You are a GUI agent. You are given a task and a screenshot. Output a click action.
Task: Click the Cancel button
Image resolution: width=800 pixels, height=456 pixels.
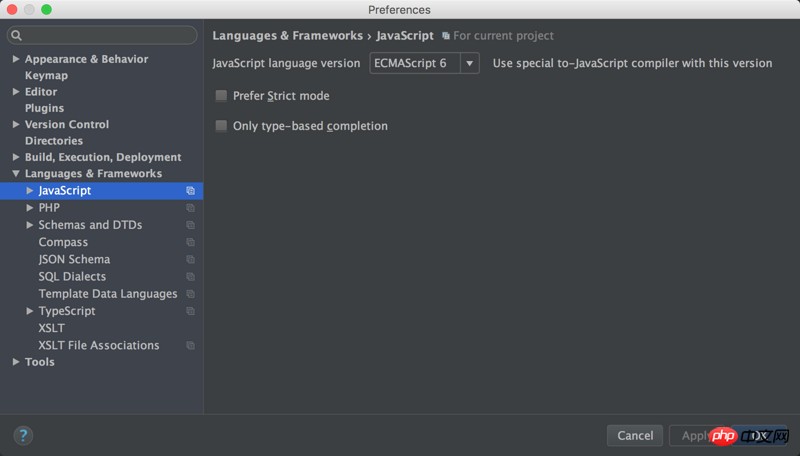(x=635, y=435)
